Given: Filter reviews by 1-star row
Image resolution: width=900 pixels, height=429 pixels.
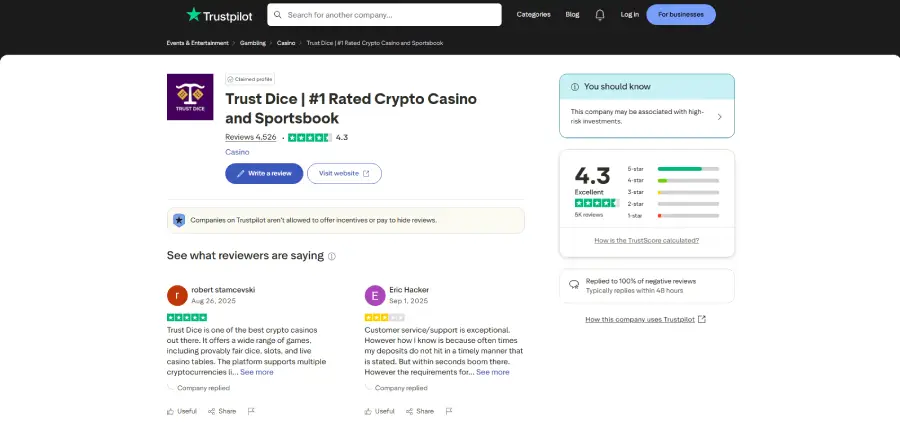Looking at the screenshot, I should [x=673, y=215].
